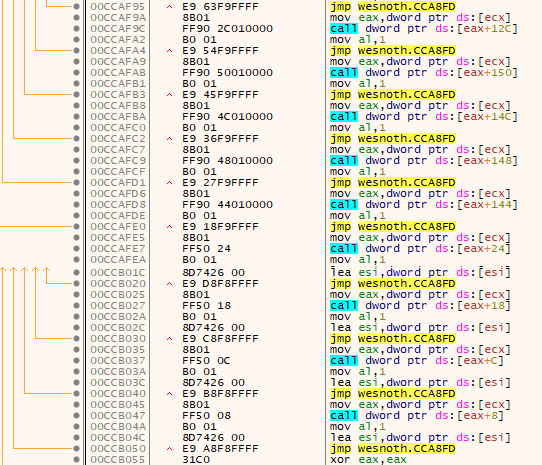Image resolution: width=542 pixels, height=465 pixels.
Task: Click mov eax,dword ptr at 00CCB045
Action: pos(420,404)
